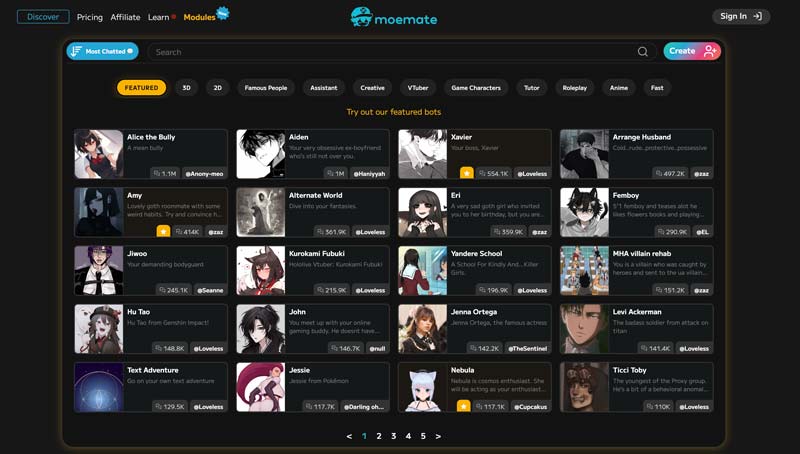Select the VTuber category filter

419,88
